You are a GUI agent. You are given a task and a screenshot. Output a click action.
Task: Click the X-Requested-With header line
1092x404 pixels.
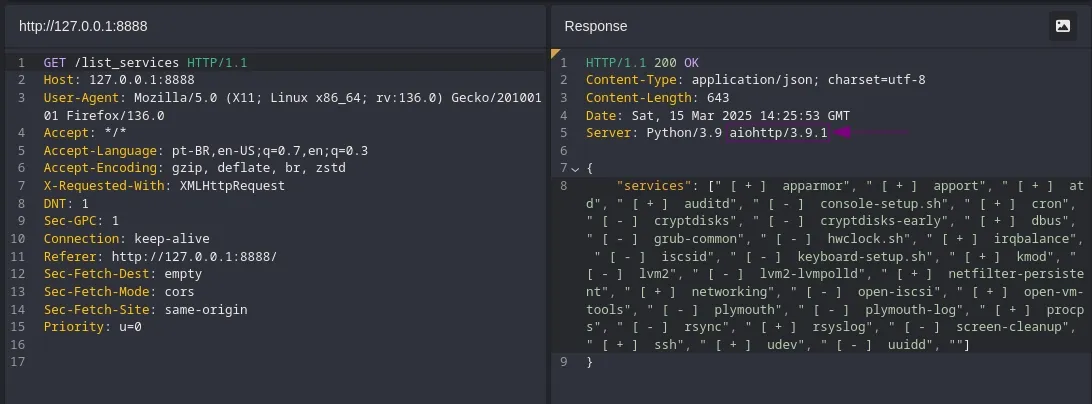point(164,186)
